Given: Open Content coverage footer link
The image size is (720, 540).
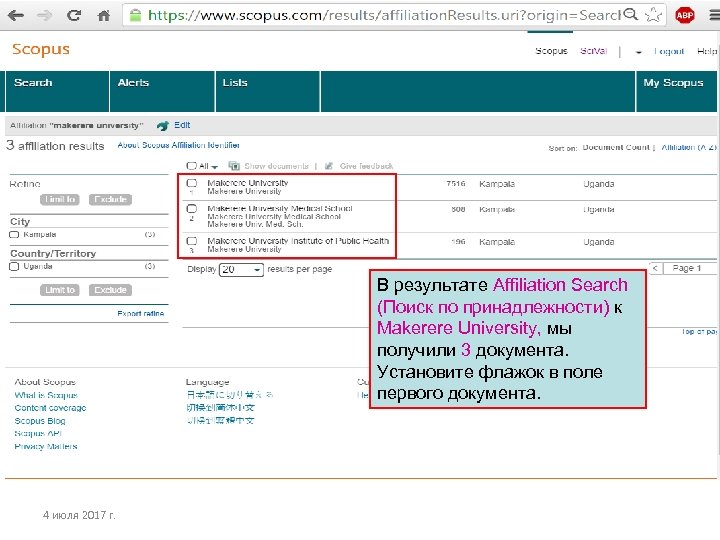Looking at the screenshot, I should pyautogui.click(x=50, y=408).
